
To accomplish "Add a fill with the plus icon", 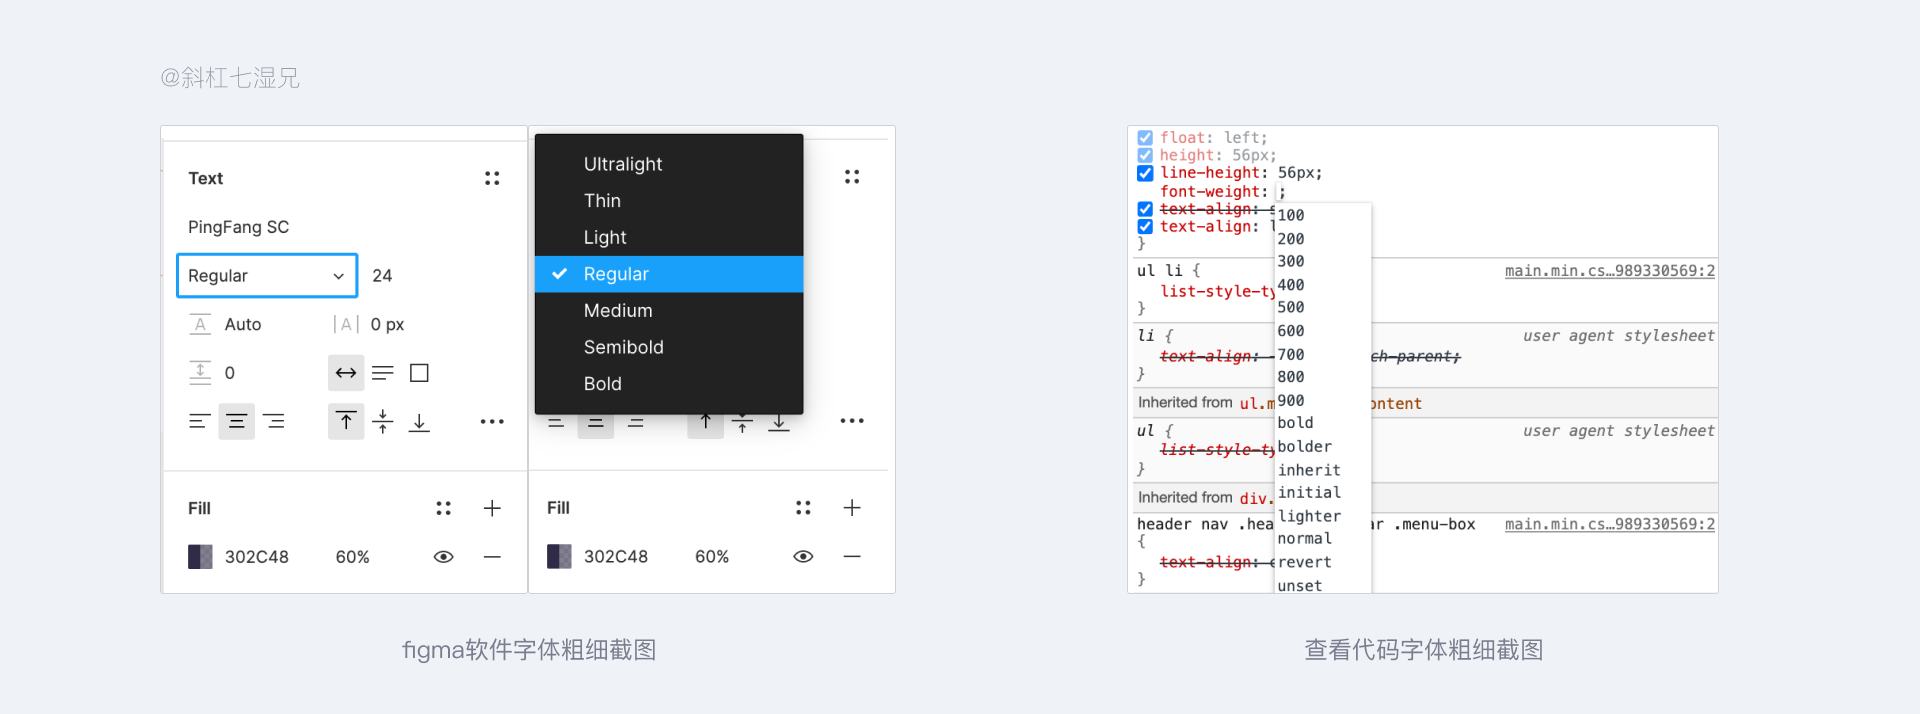I will pyautogui.click(x=492, y=508).
